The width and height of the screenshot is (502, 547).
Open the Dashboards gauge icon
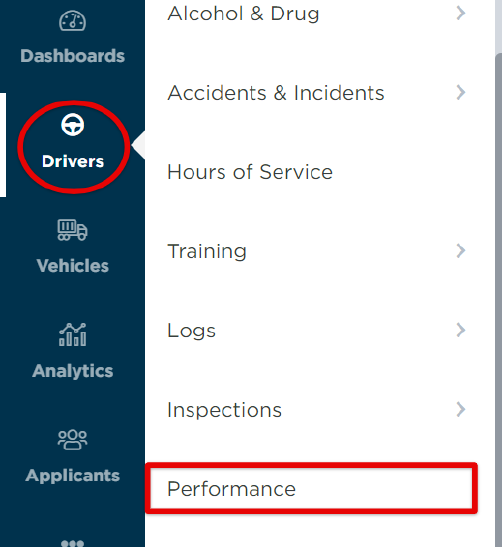(x=72, y=21)
